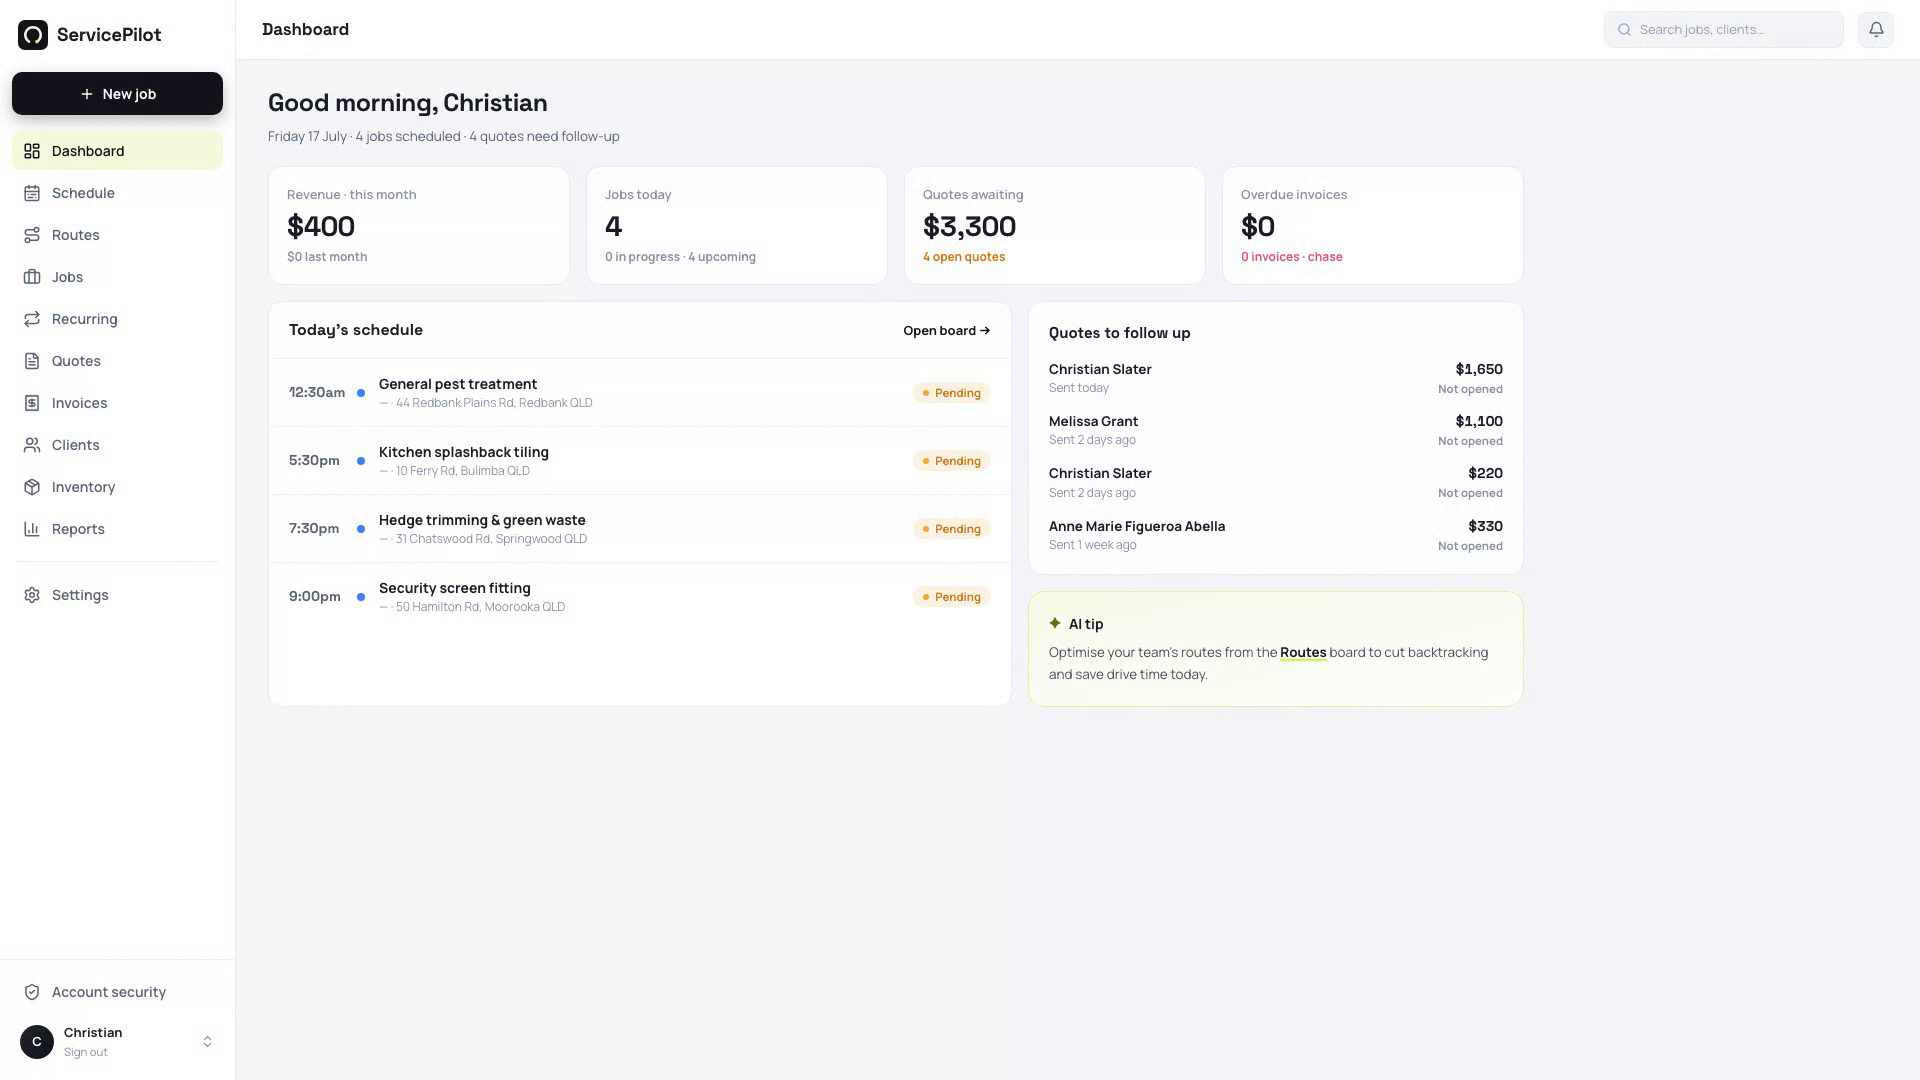
Task: Open notifications with the bell icon
Action: [x=1876, y=29]
